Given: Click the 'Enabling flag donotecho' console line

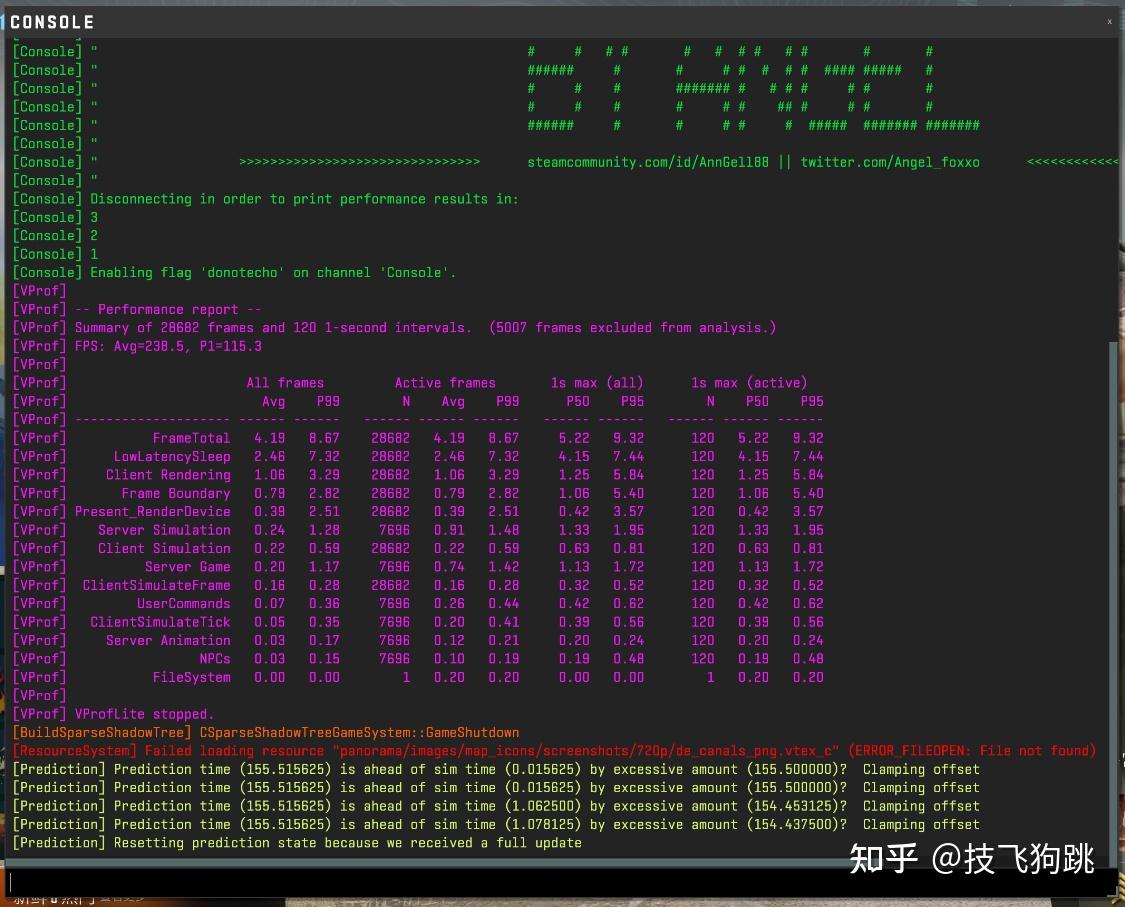Looking at the screenshot, I should click(x=234, y=273).
